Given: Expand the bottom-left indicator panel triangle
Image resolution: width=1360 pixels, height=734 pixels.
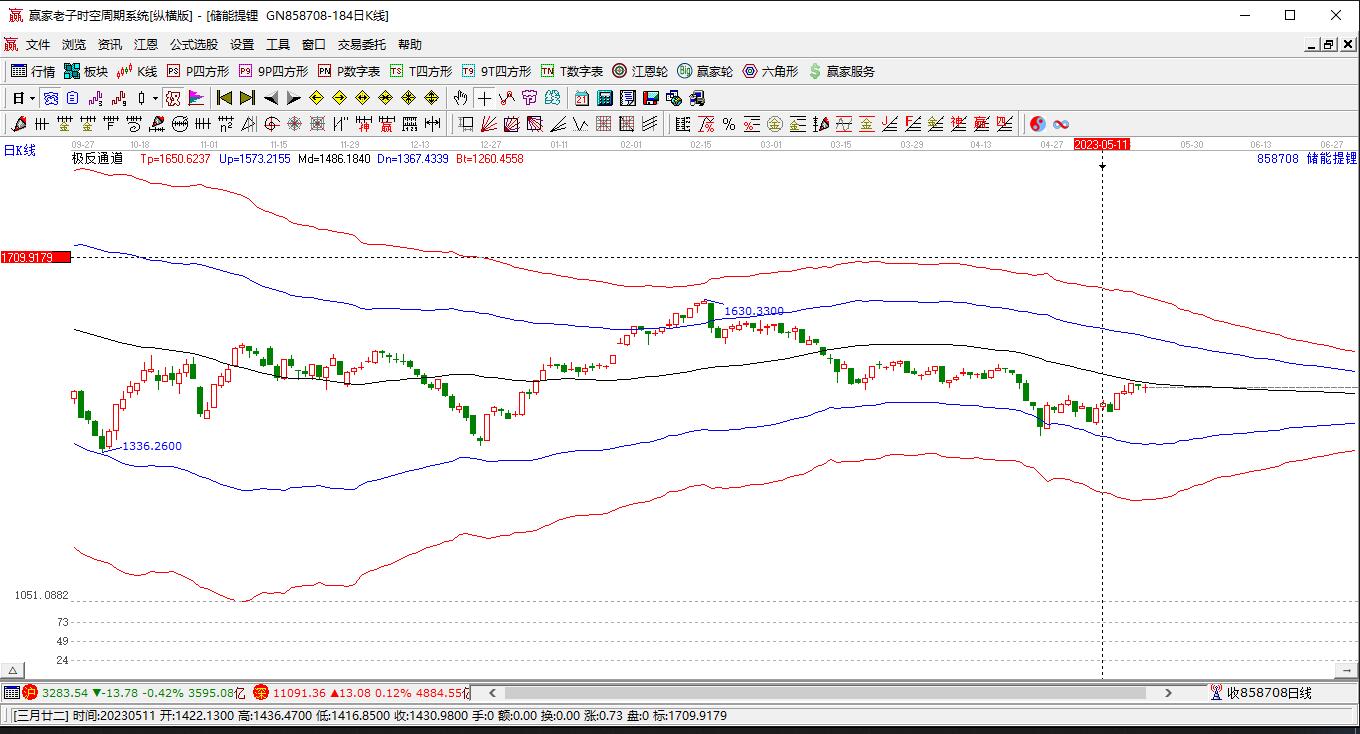Looking at the screenshot, I should point(13,670).
